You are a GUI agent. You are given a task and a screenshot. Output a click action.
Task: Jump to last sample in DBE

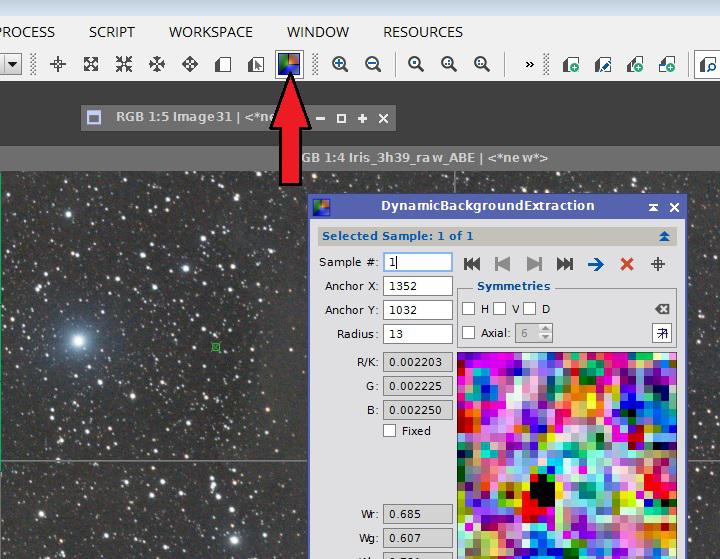point(565,264)
